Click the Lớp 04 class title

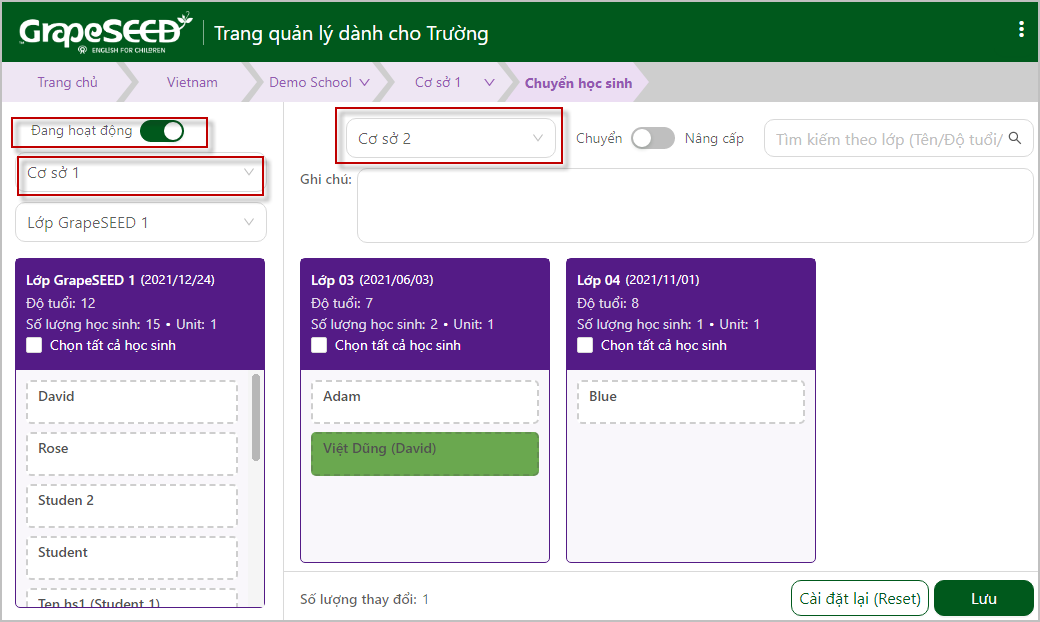598,280
